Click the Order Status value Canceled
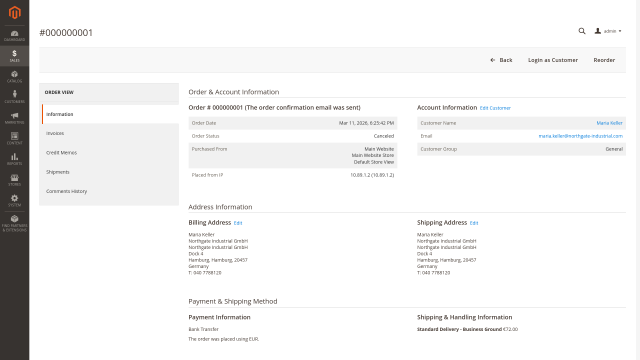 [x=384, y=136]
